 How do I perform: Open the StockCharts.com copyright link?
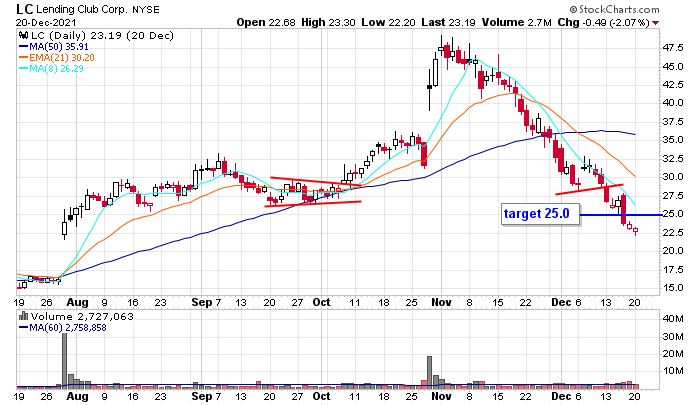[x=614, y=9]
